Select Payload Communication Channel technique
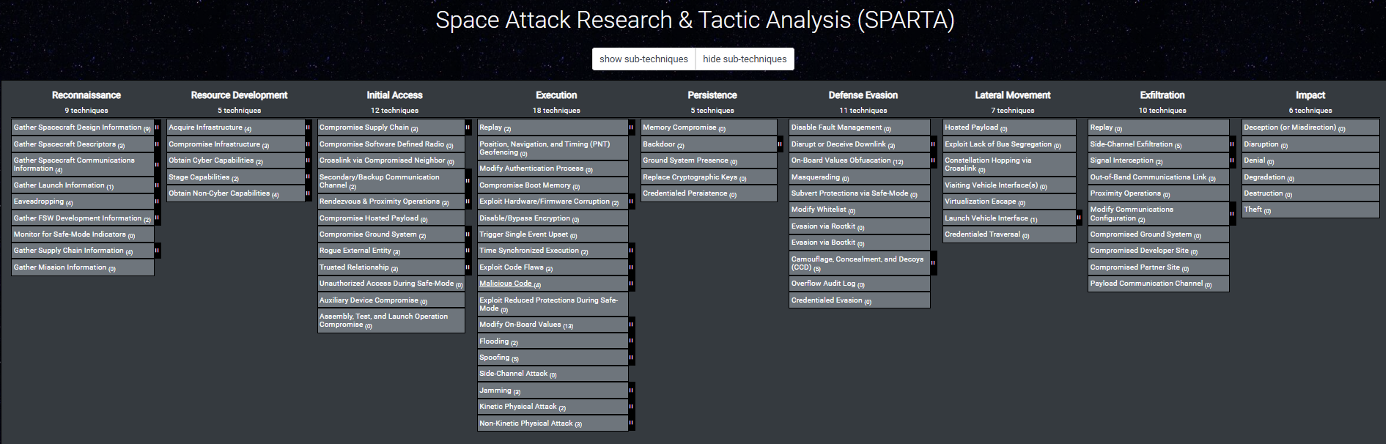This screenshot has height=444, width=1386. pos(1158,284)
